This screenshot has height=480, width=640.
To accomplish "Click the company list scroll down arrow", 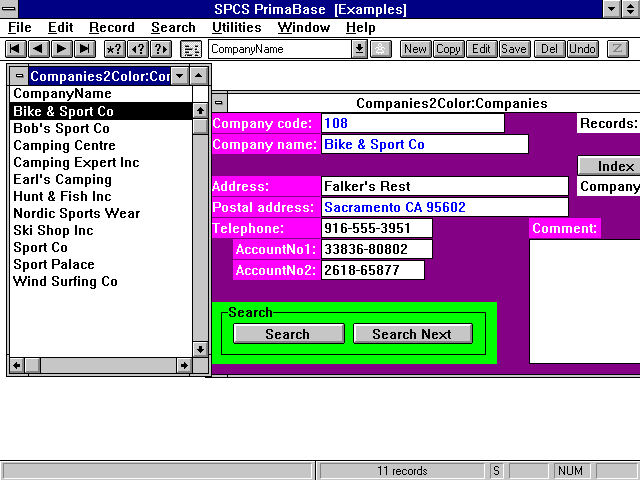I will point(200,349).
